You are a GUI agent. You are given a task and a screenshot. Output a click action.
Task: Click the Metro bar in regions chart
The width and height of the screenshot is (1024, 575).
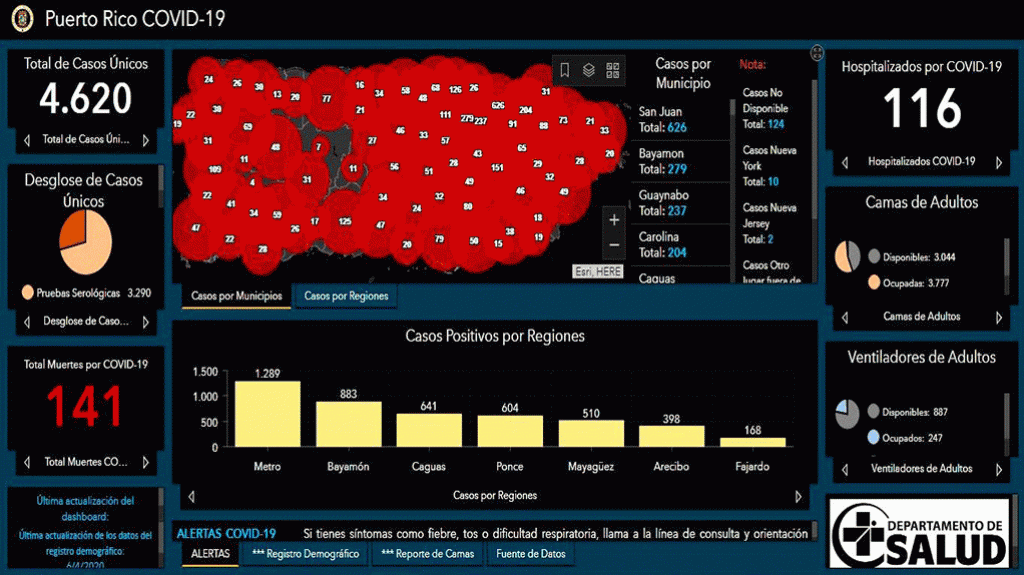pyautogui.click(x=267, y=413)
